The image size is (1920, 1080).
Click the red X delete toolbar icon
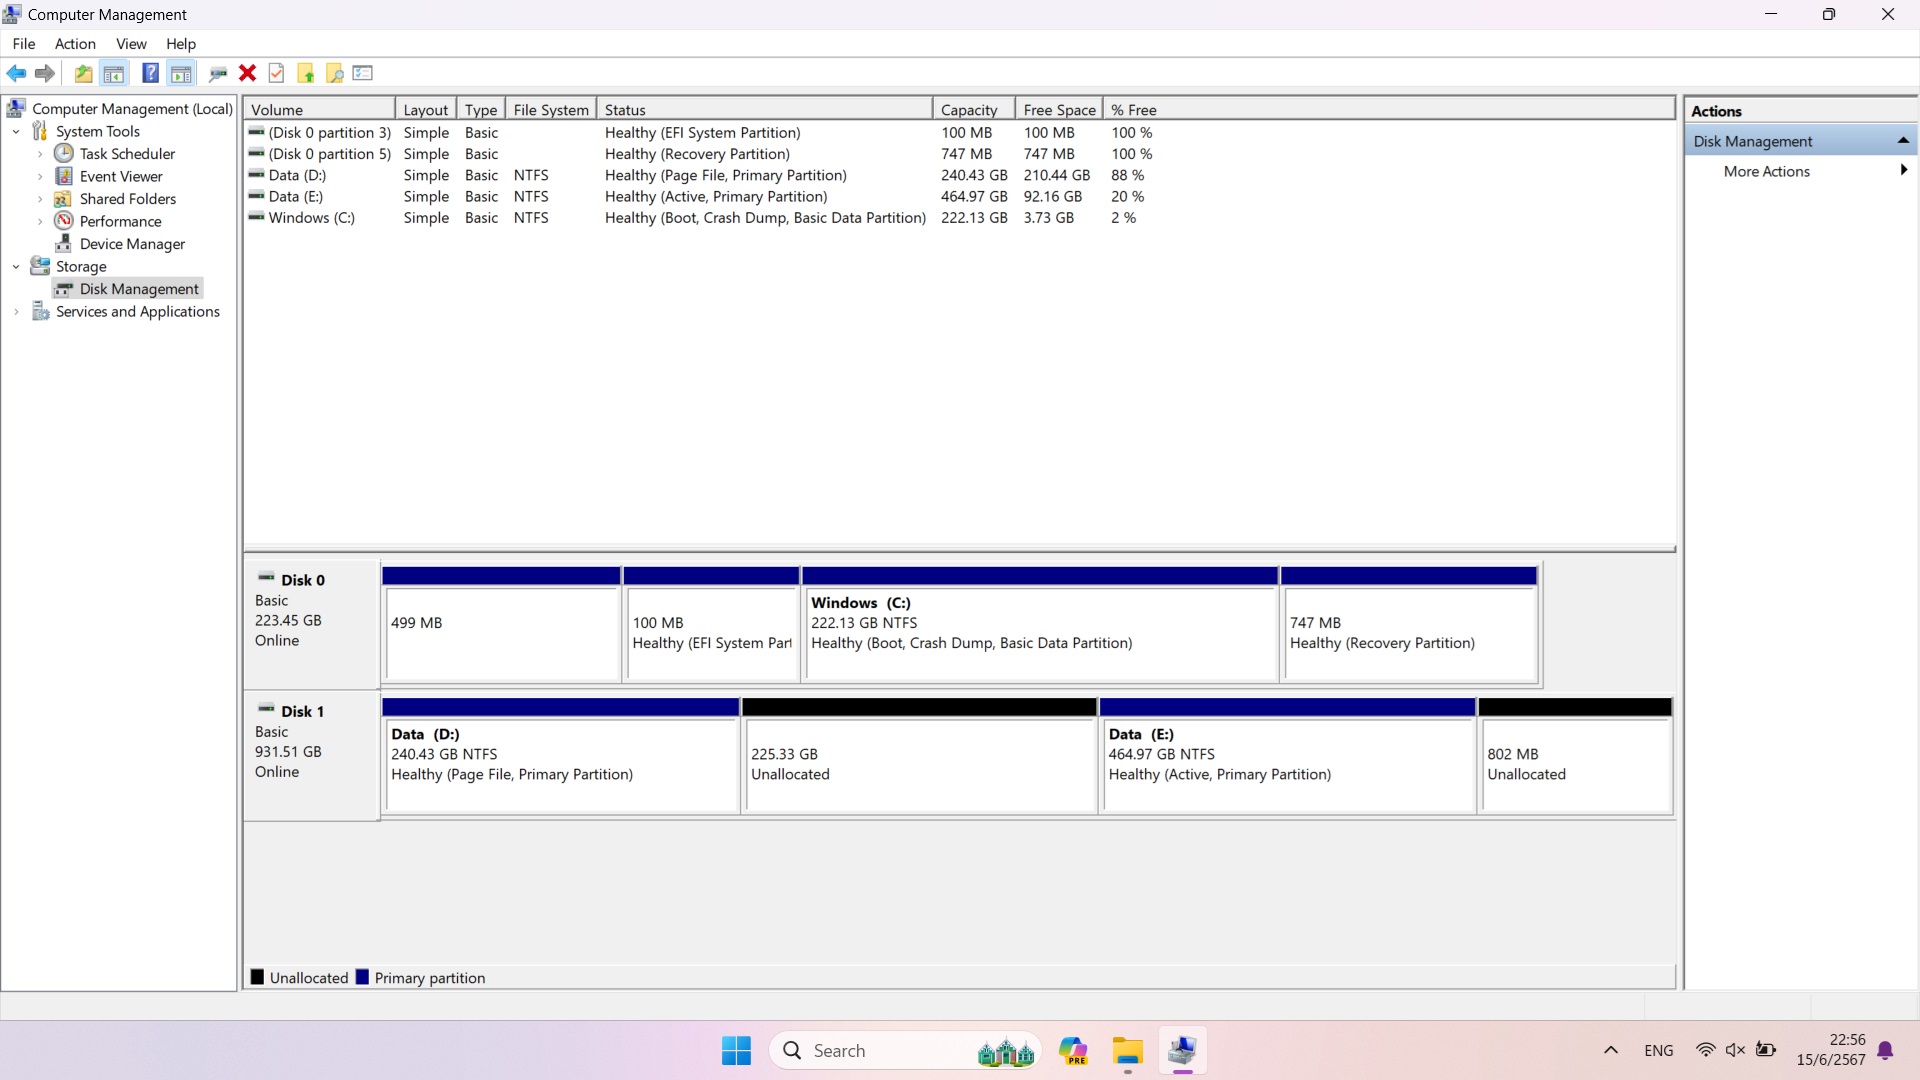coord(247,73)
